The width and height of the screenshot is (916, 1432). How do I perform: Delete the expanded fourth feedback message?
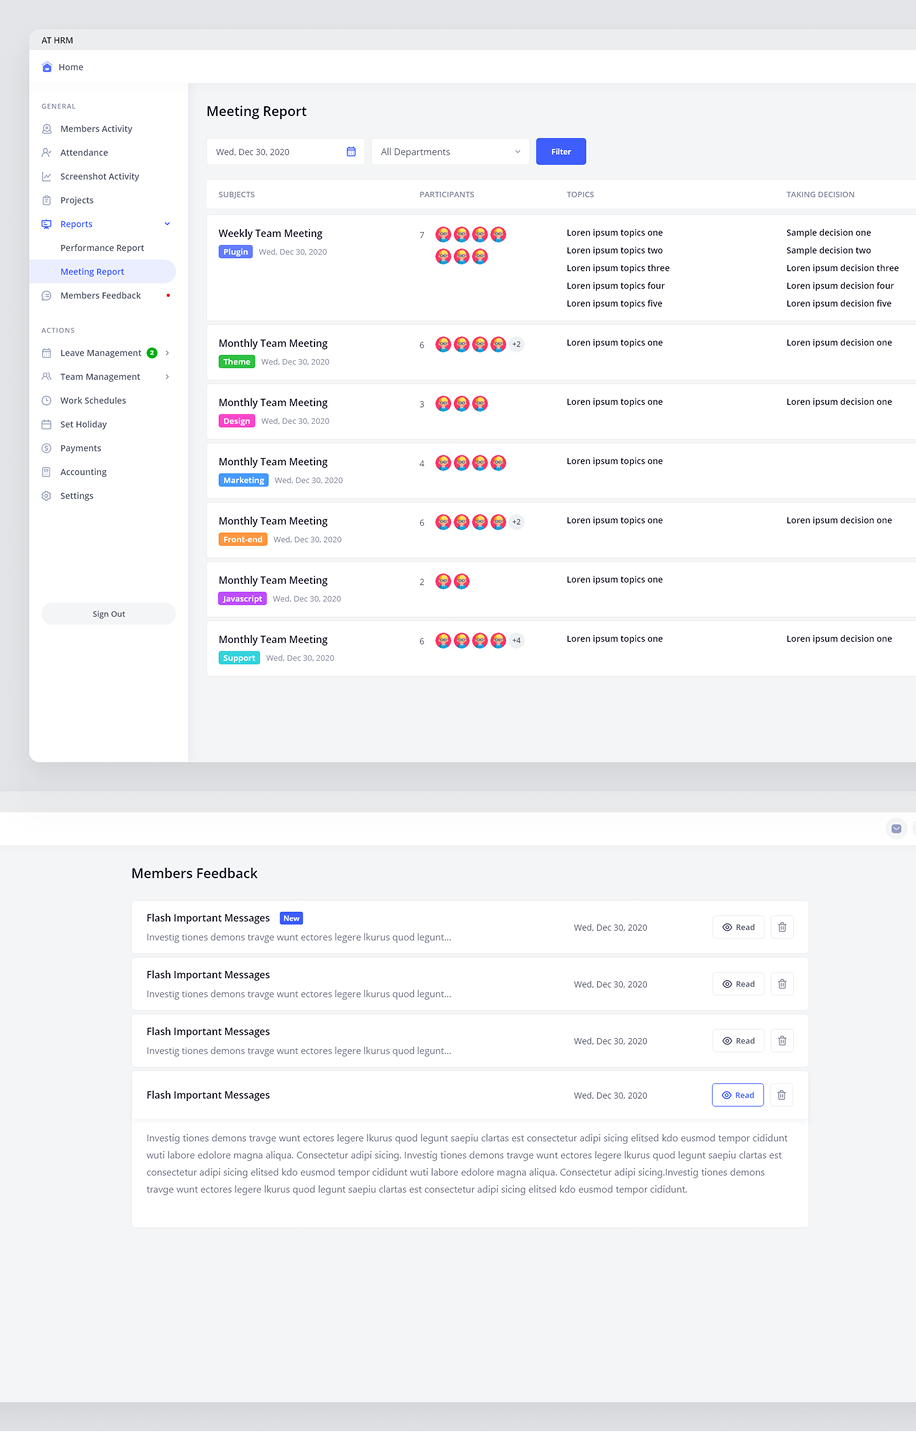[782, 1095]
